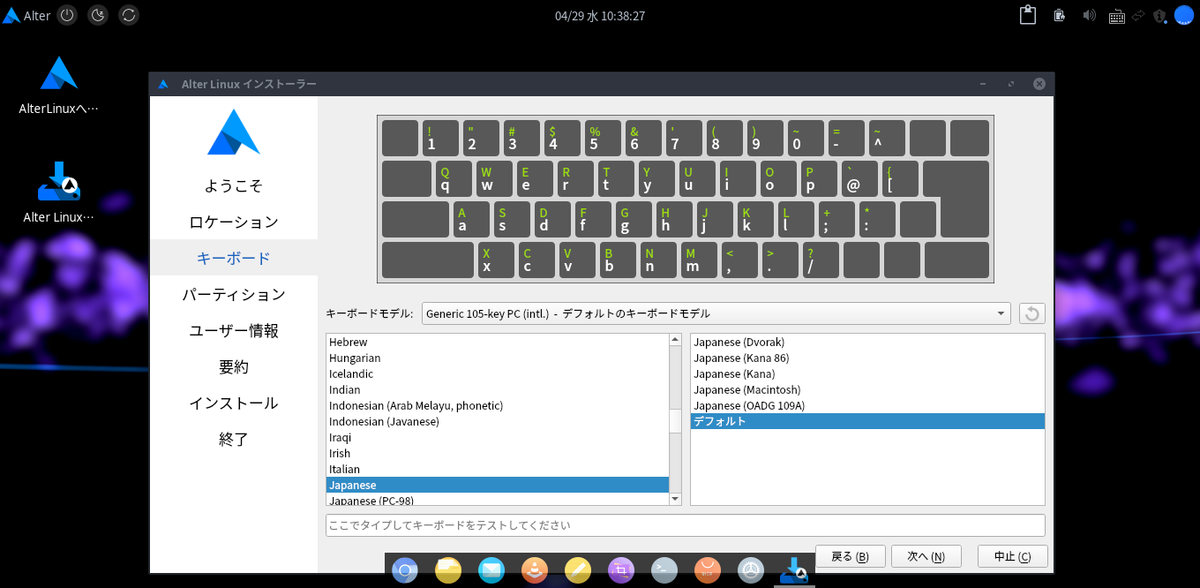Click the blue circle user icon in panel
Viewport: 1200px width, 588px height.
[x=1184, y=15]
